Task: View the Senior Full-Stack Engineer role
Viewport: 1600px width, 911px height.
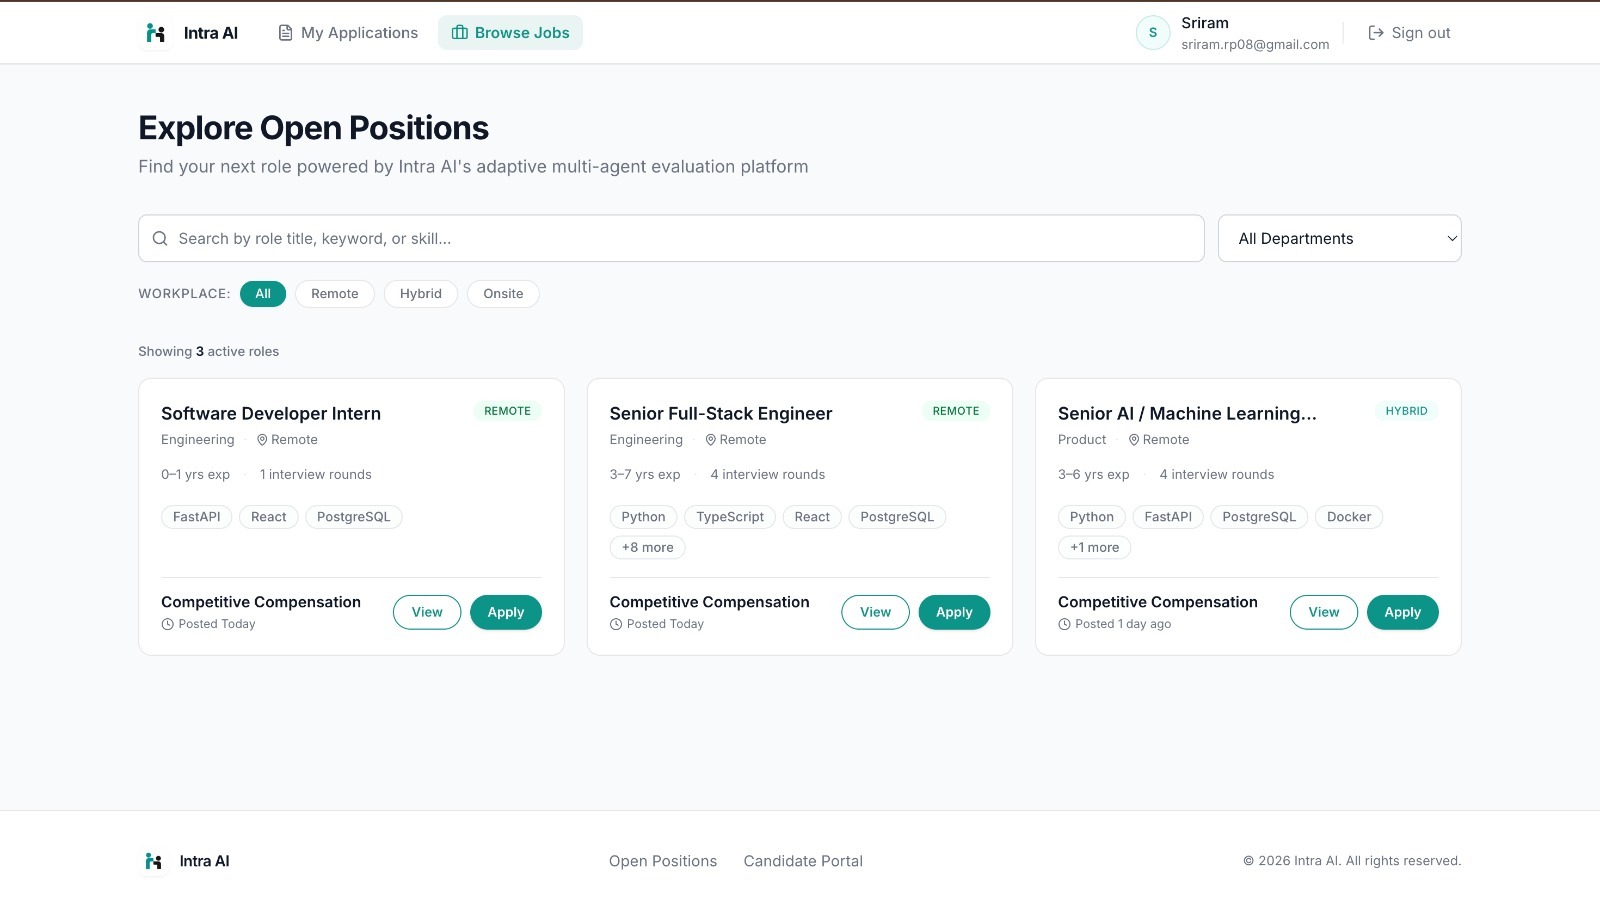Action: pos(876,613)
